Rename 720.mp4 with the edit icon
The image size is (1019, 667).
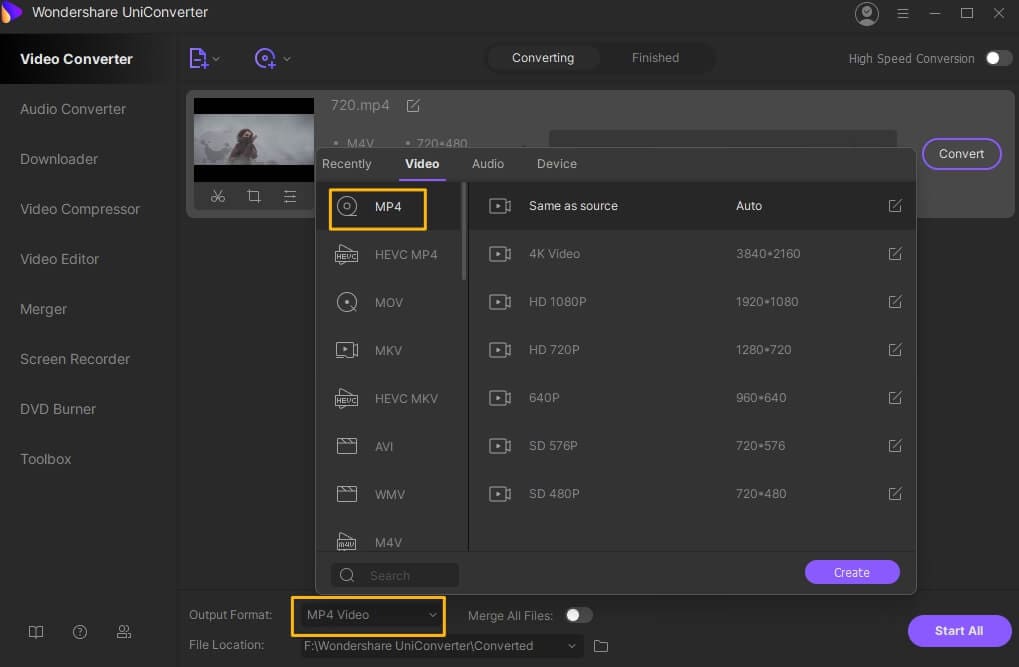413,105
